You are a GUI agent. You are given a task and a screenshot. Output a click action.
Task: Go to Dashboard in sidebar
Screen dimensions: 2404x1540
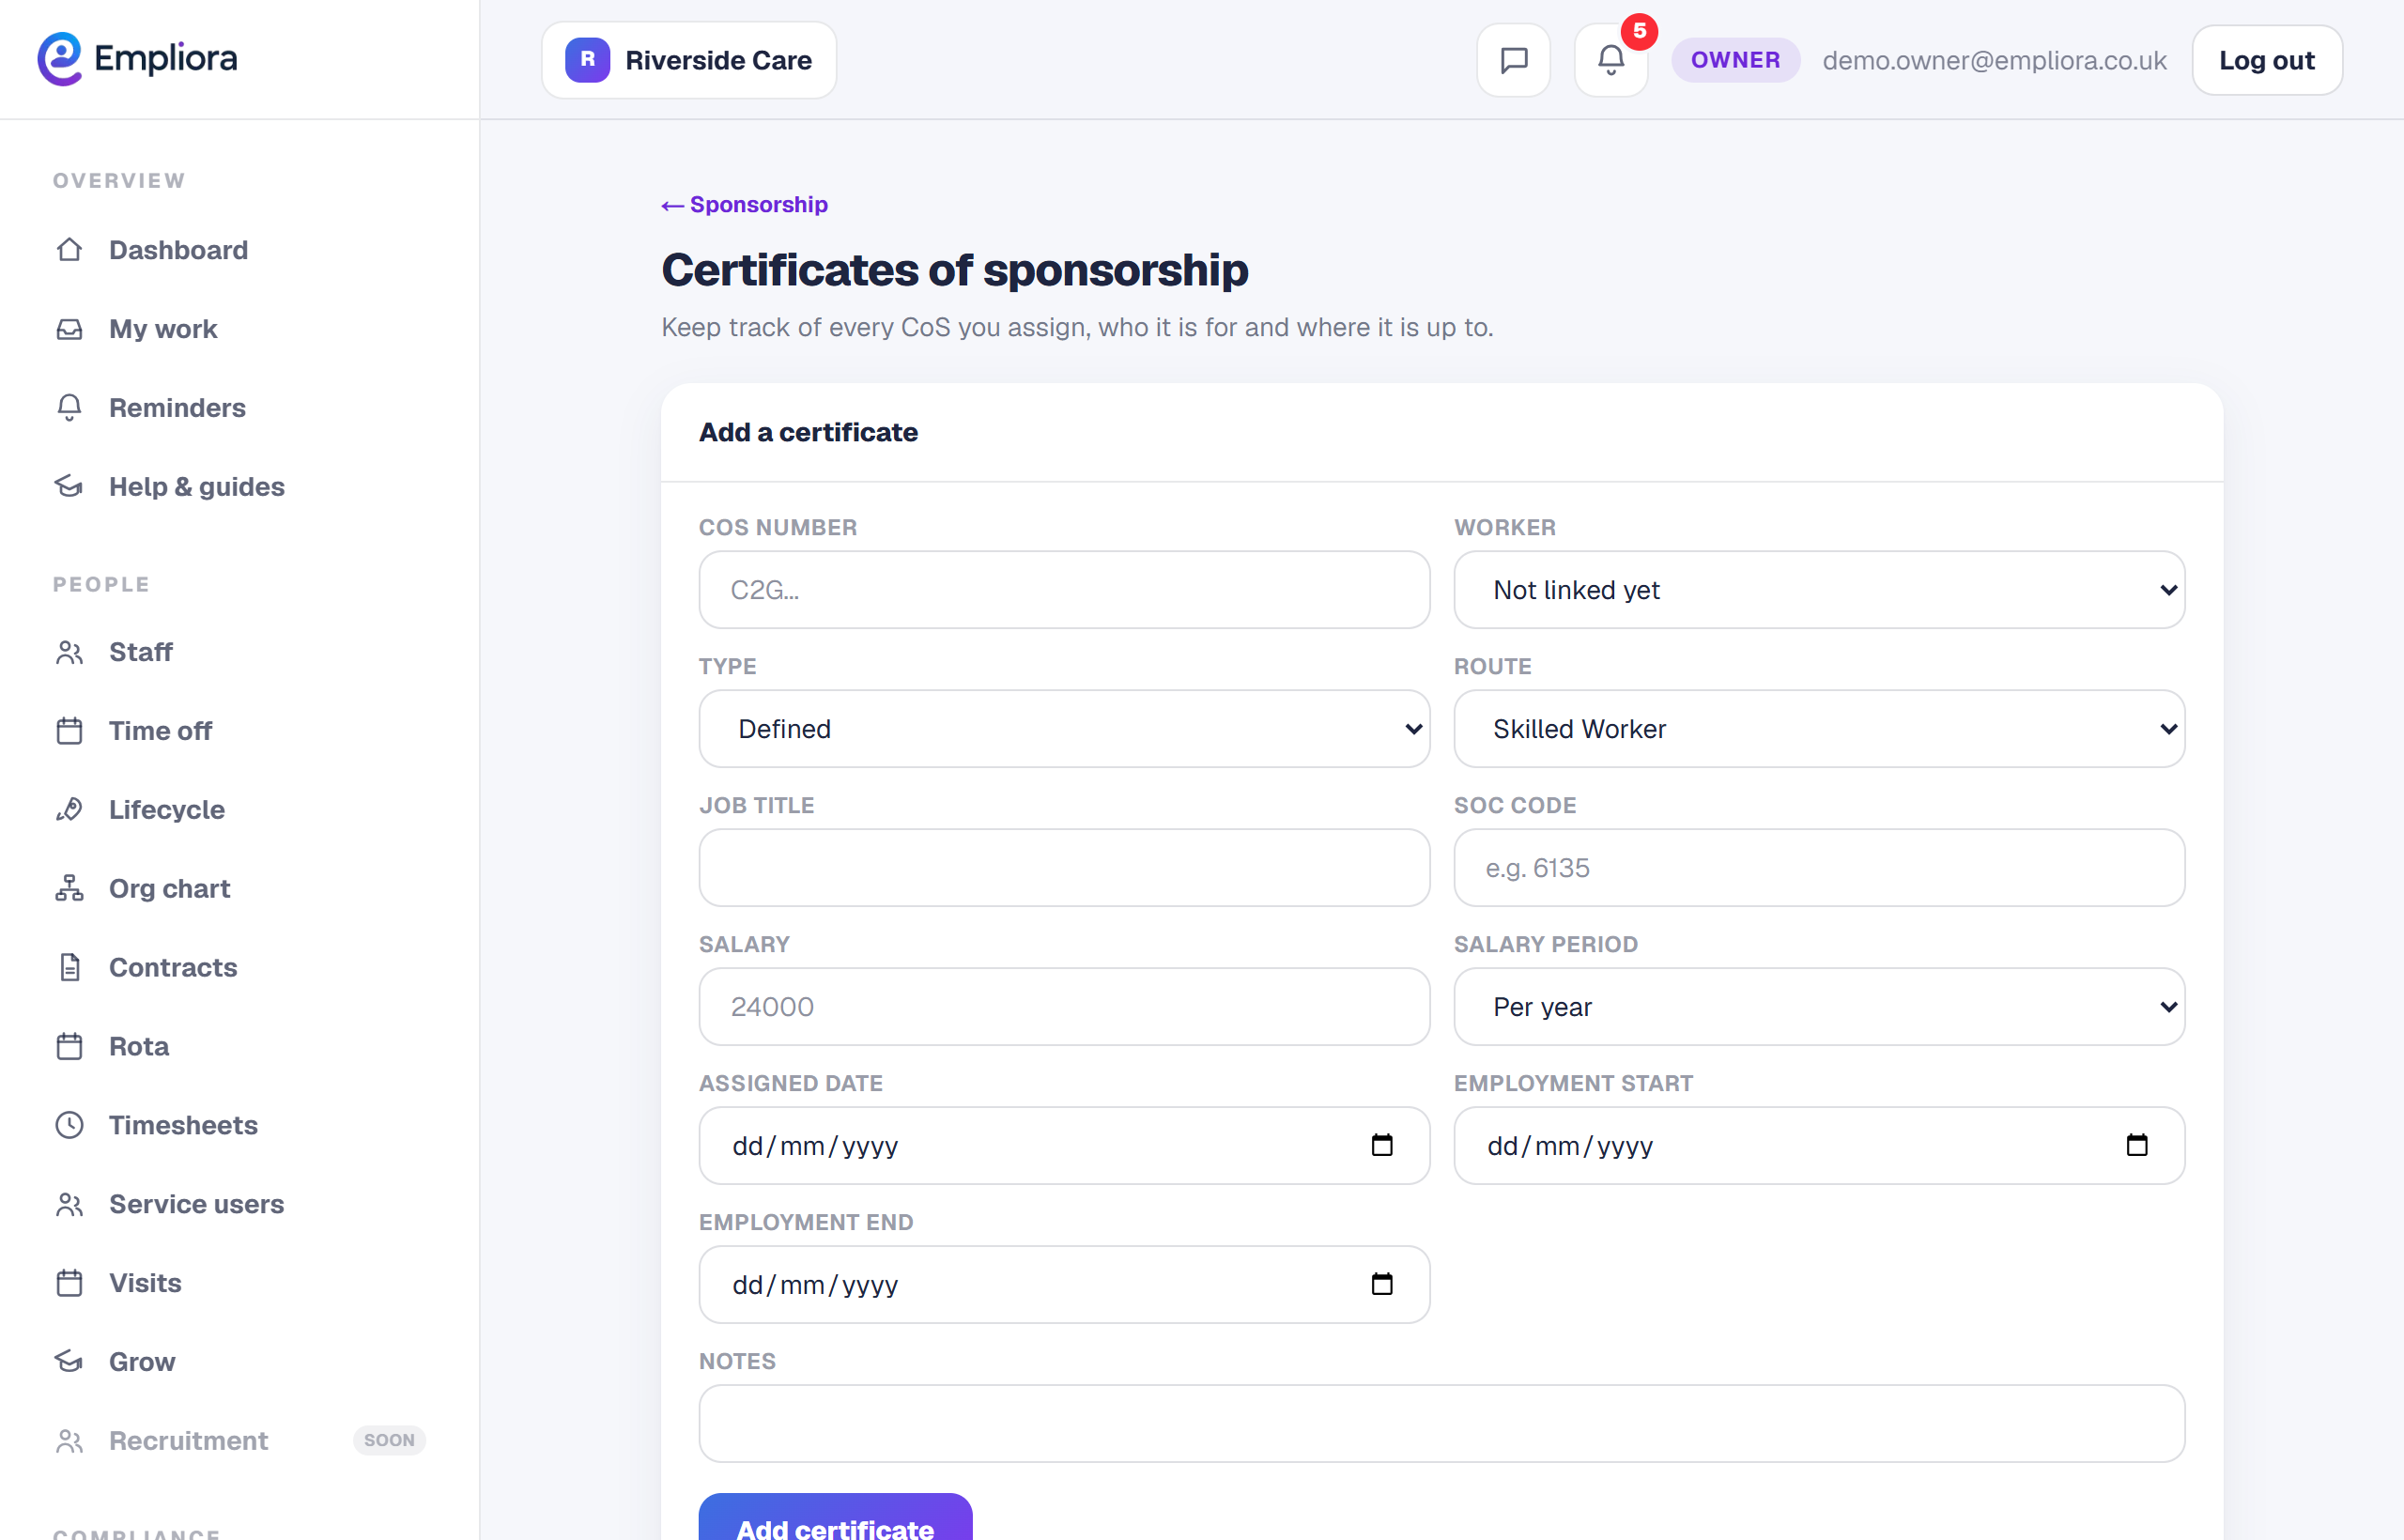point(178,250)
